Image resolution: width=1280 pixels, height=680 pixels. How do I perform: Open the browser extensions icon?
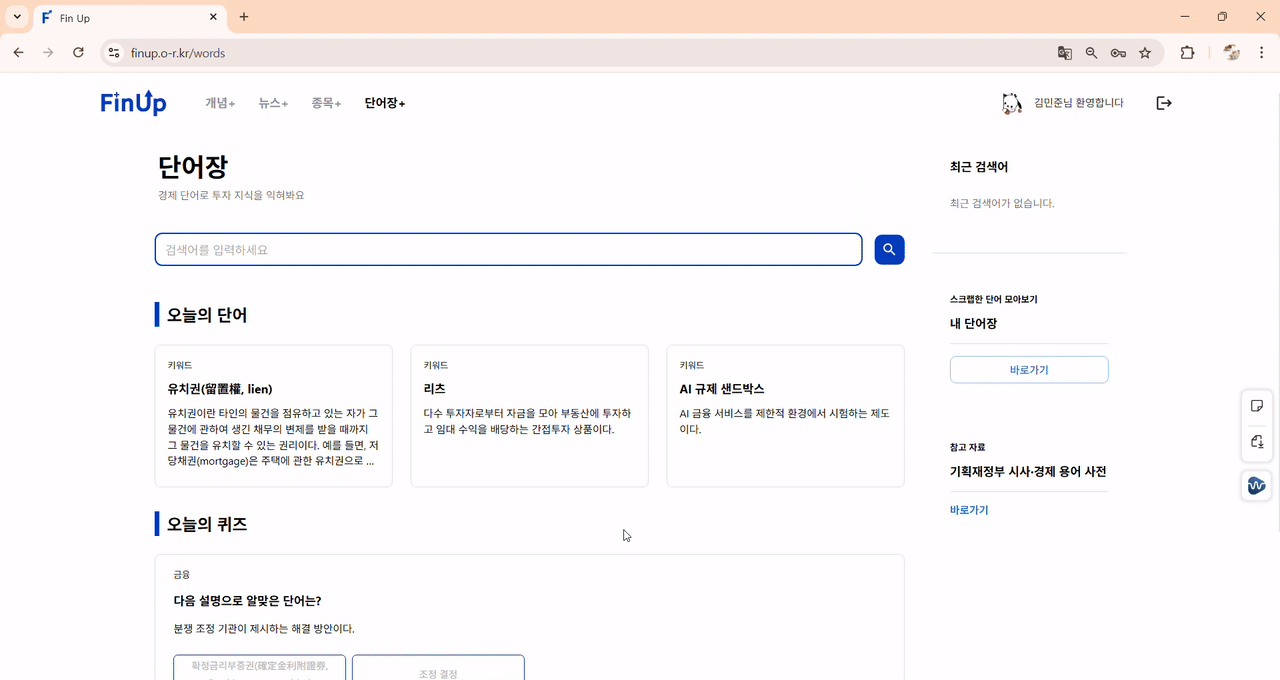(1187, 52)
